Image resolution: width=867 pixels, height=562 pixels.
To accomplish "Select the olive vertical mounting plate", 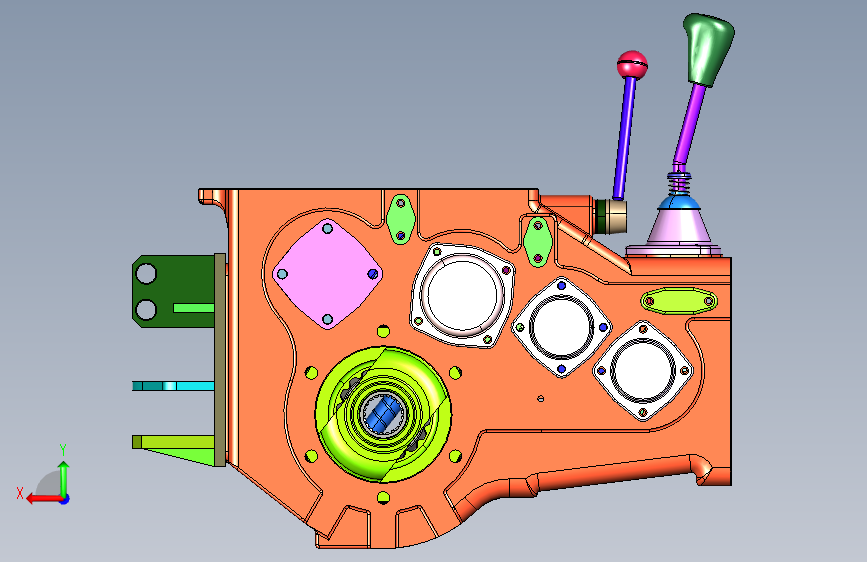I will pyautogui.click(x=220, y=360).
